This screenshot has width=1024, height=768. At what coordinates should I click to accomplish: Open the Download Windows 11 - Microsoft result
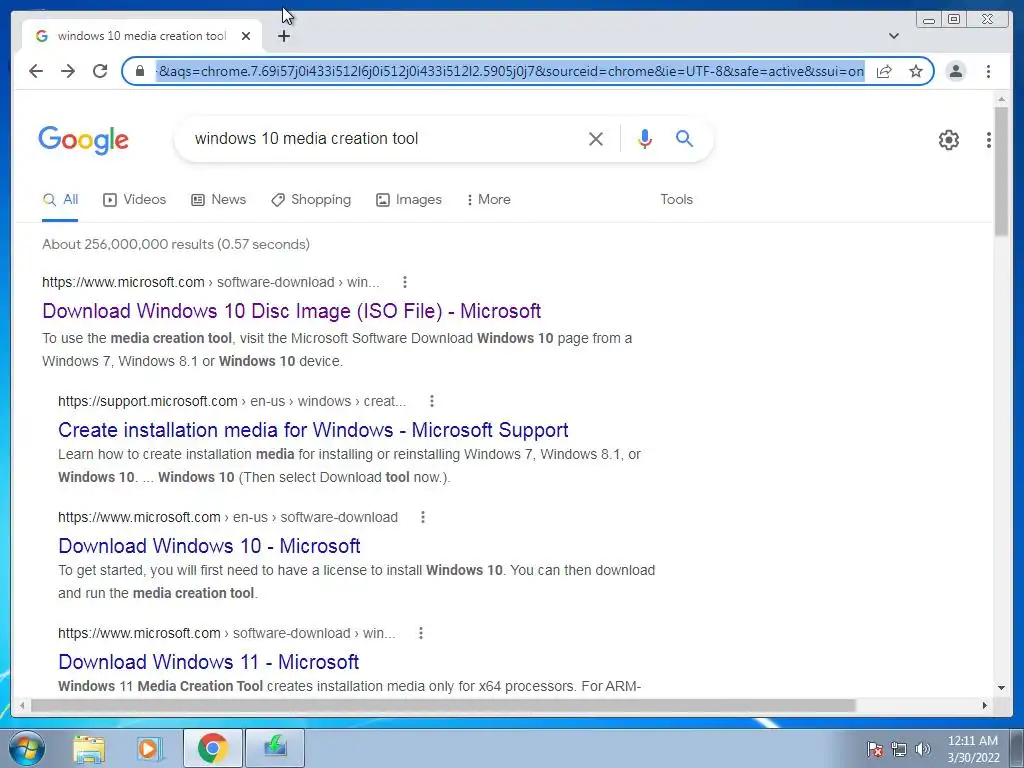208,662
